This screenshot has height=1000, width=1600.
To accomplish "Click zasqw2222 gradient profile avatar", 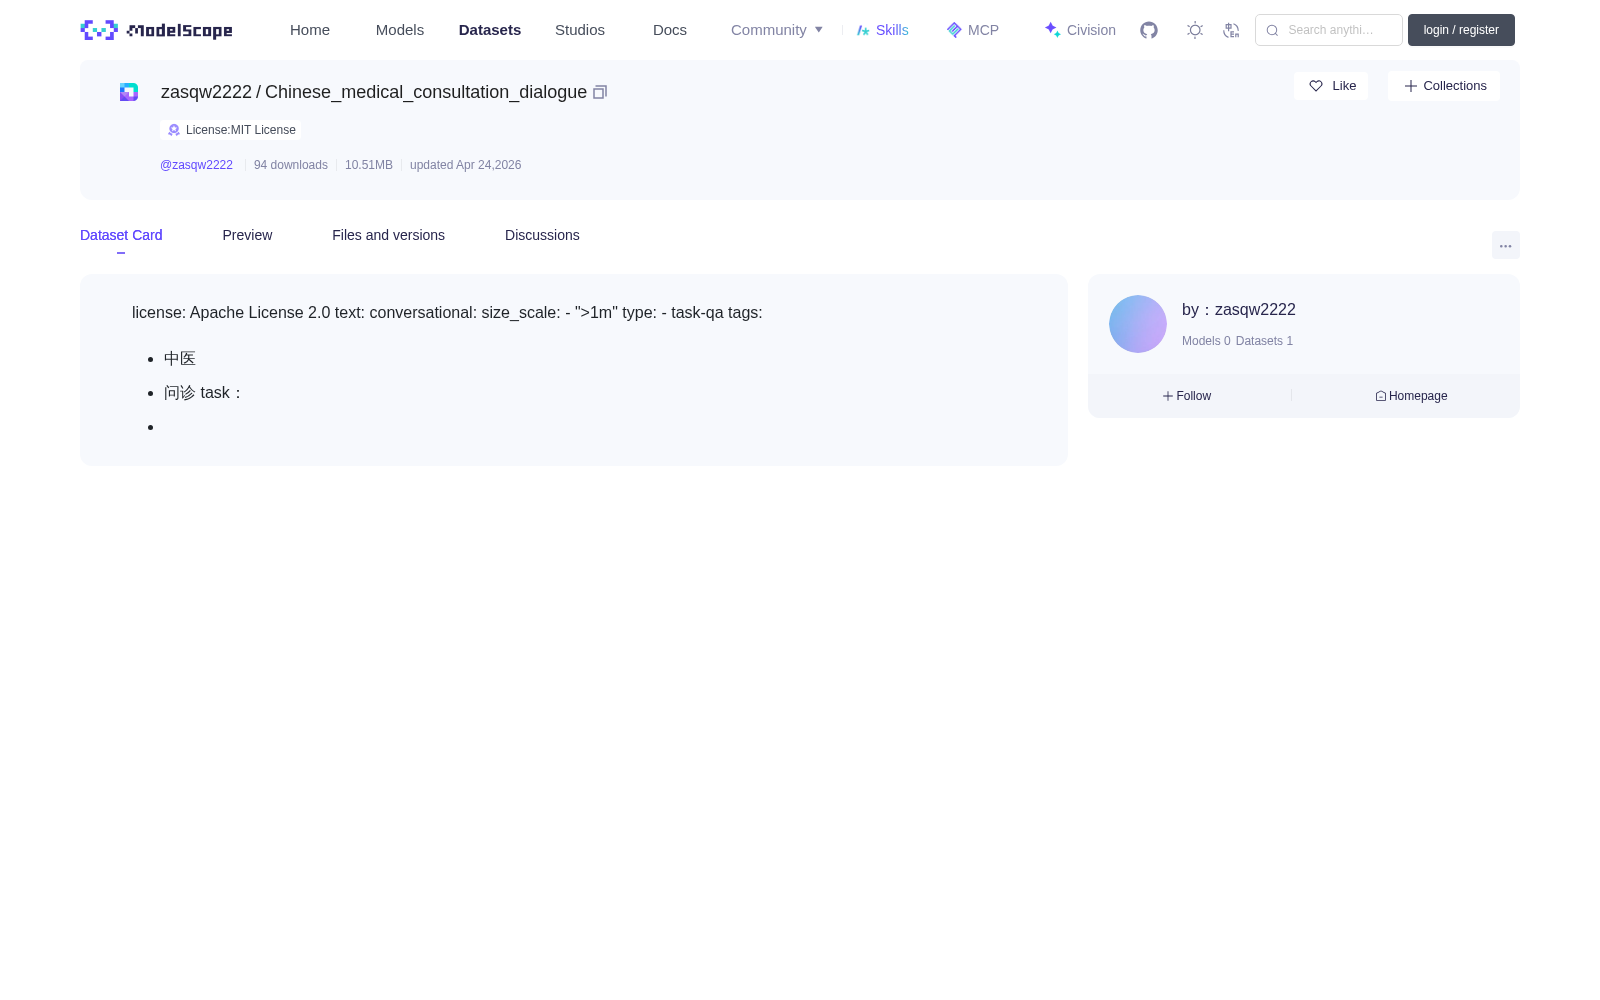I will (x=1138, y=324).
